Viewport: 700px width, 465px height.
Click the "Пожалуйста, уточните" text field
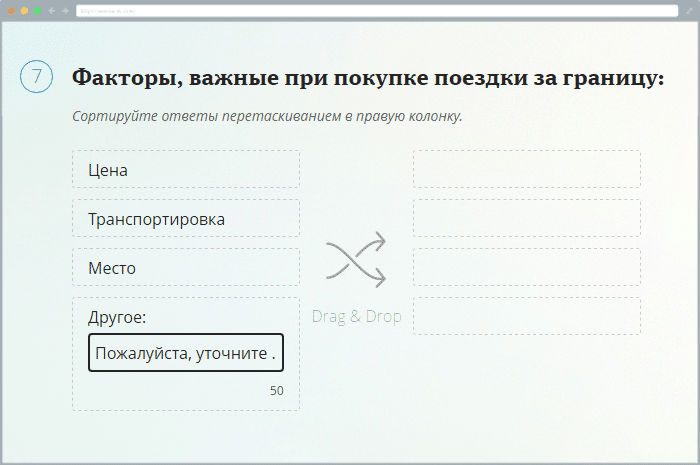point(186,353)
